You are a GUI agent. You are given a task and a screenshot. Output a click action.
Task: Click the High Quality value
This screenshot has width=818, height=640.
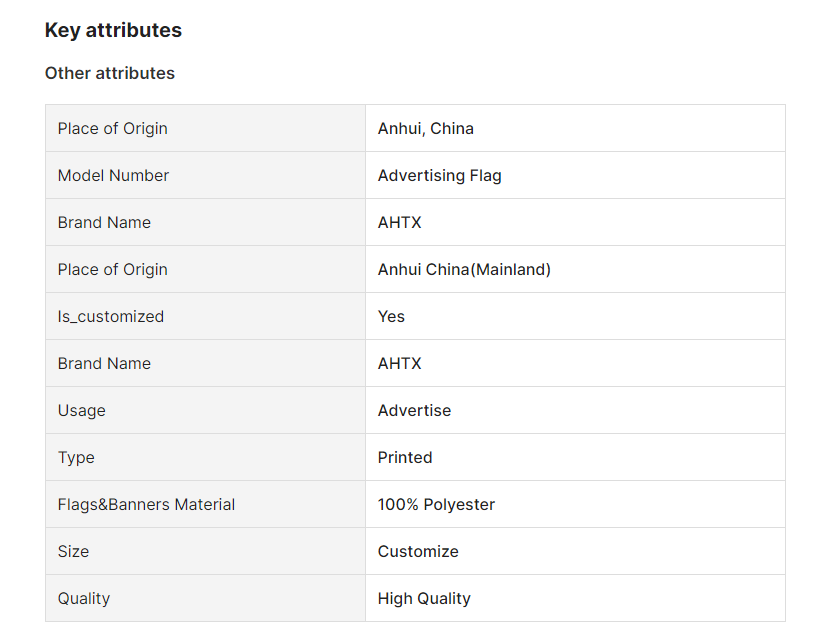[x=424, y=598]
